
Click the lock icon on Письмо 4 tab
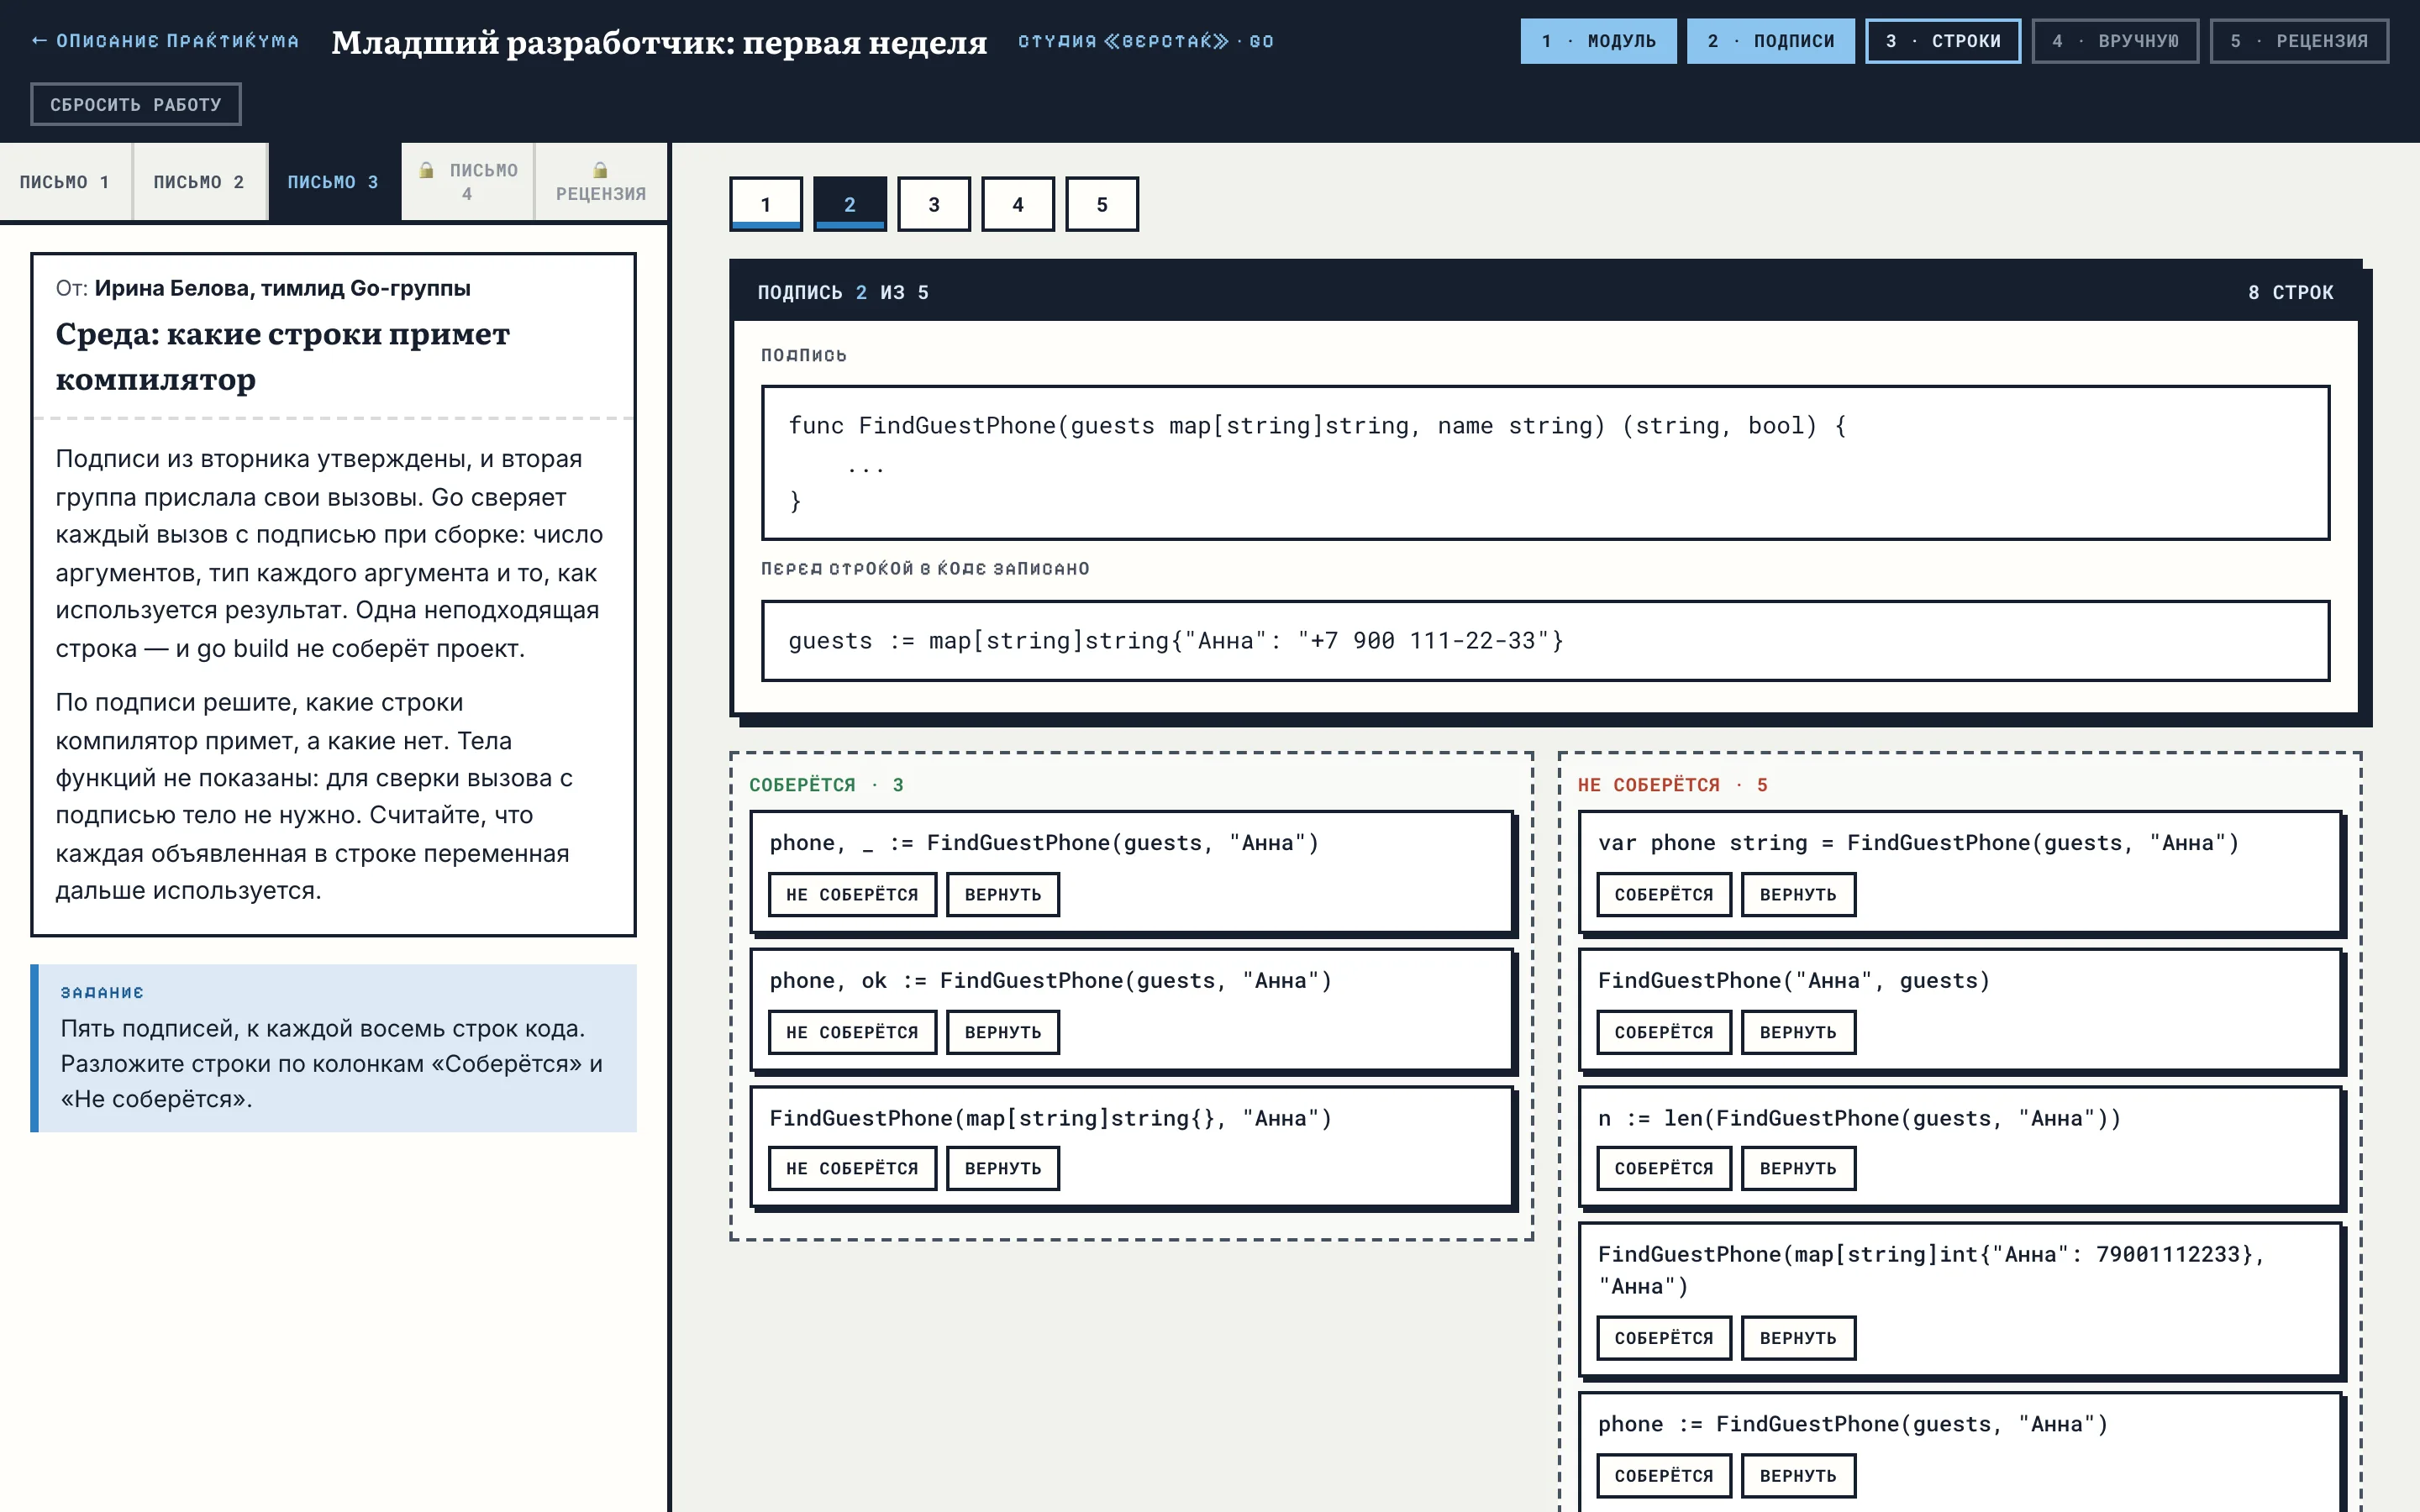pyautogui.click(x=426, y=170)
